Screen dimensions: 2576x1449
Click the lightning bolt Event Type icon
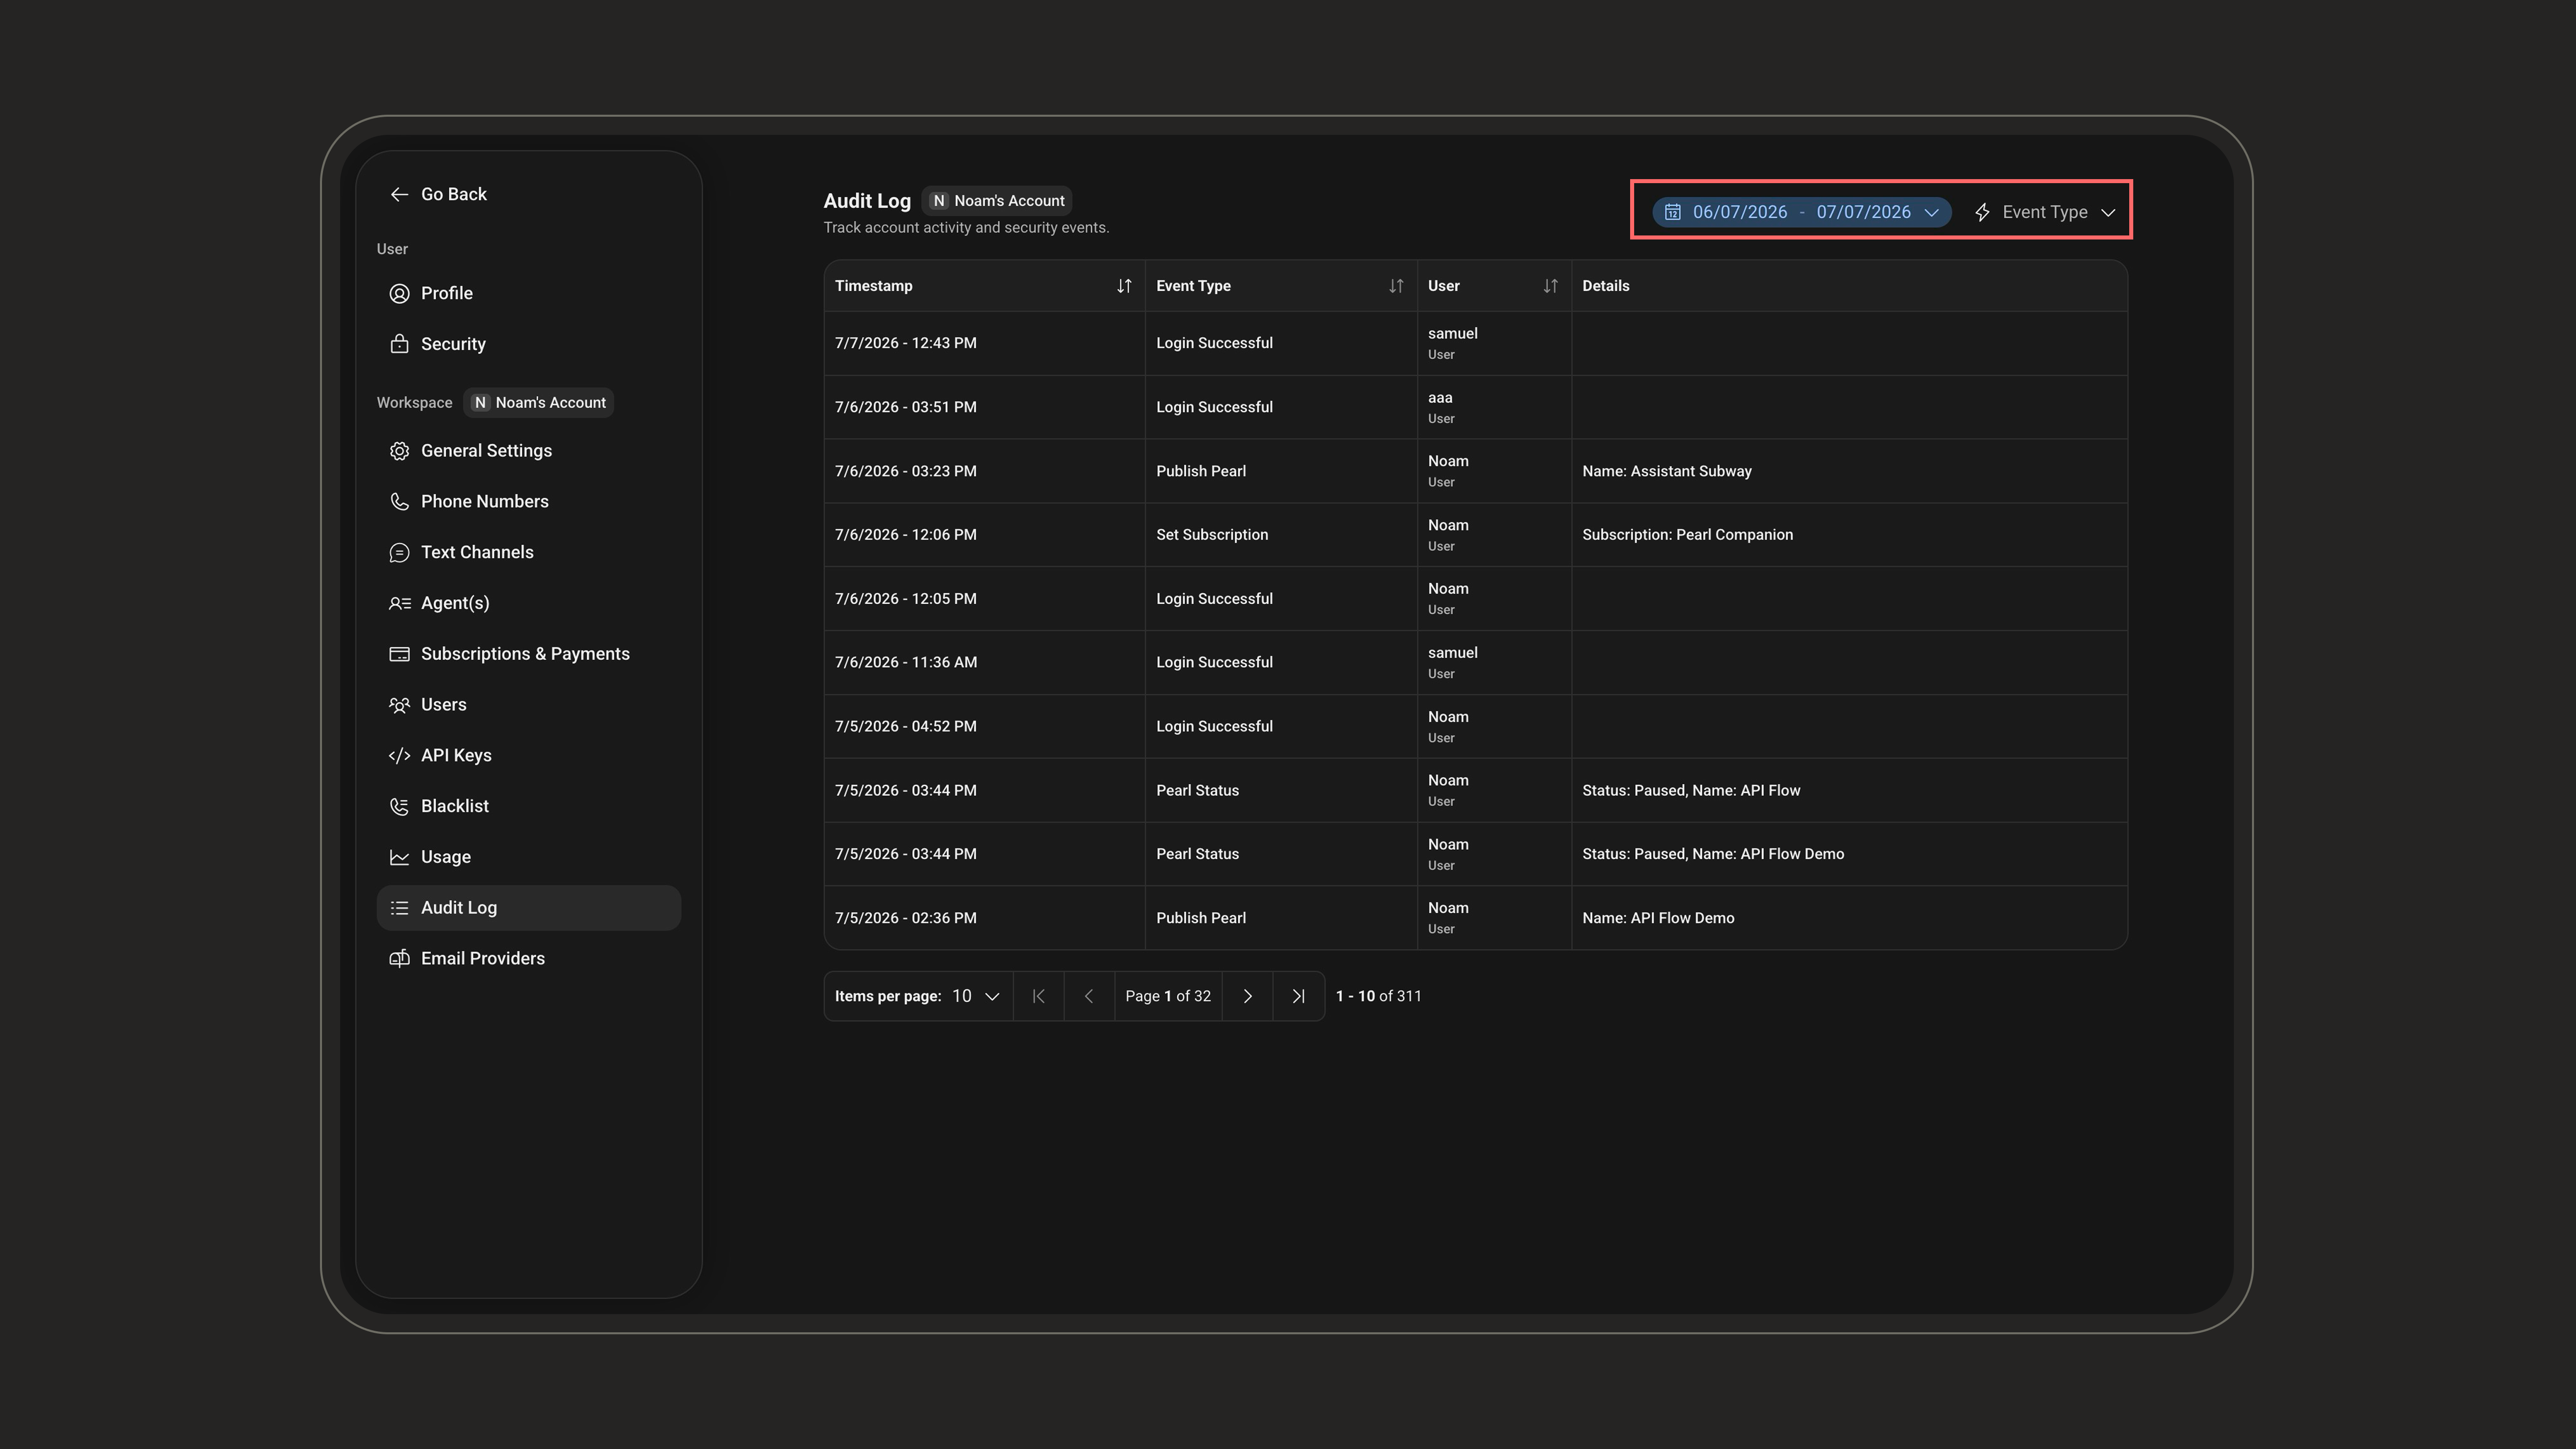(x=1982, y=212)
